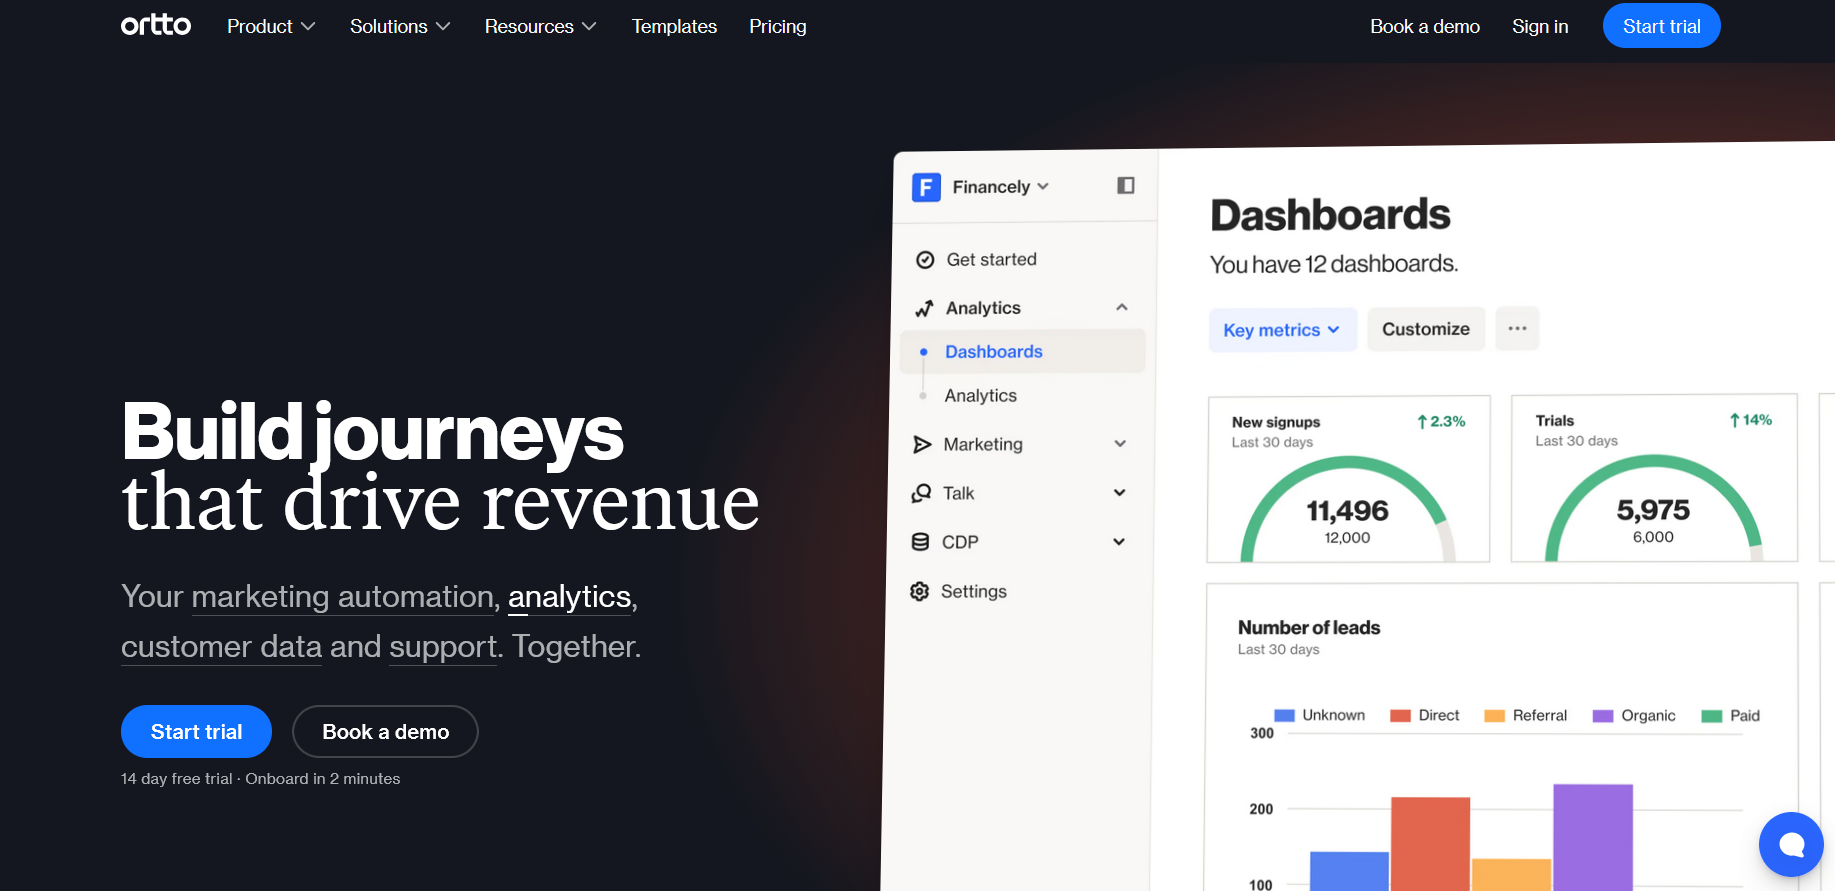Click Unknown blue legend swatch
The width and height of the screenshot is (1835, 891).
pyautogui.click(x=1285, y=716)
